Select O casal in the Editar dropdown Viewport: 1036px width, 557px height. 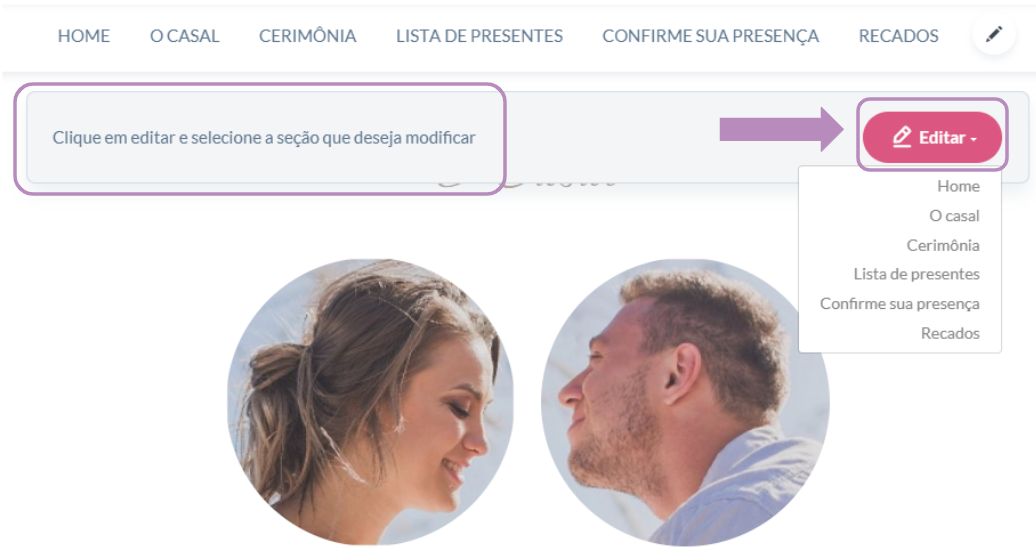[x=954, y=216]
